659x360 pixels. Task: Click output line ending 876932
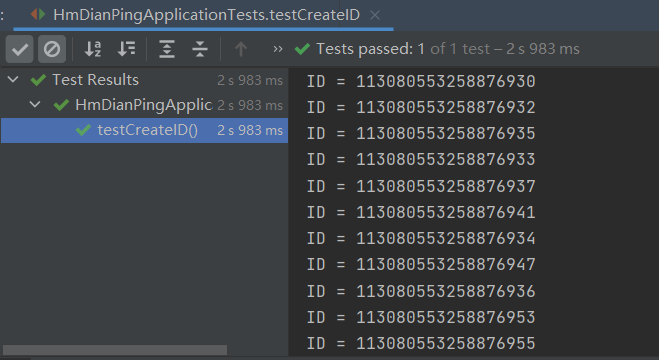pos(421,107)
